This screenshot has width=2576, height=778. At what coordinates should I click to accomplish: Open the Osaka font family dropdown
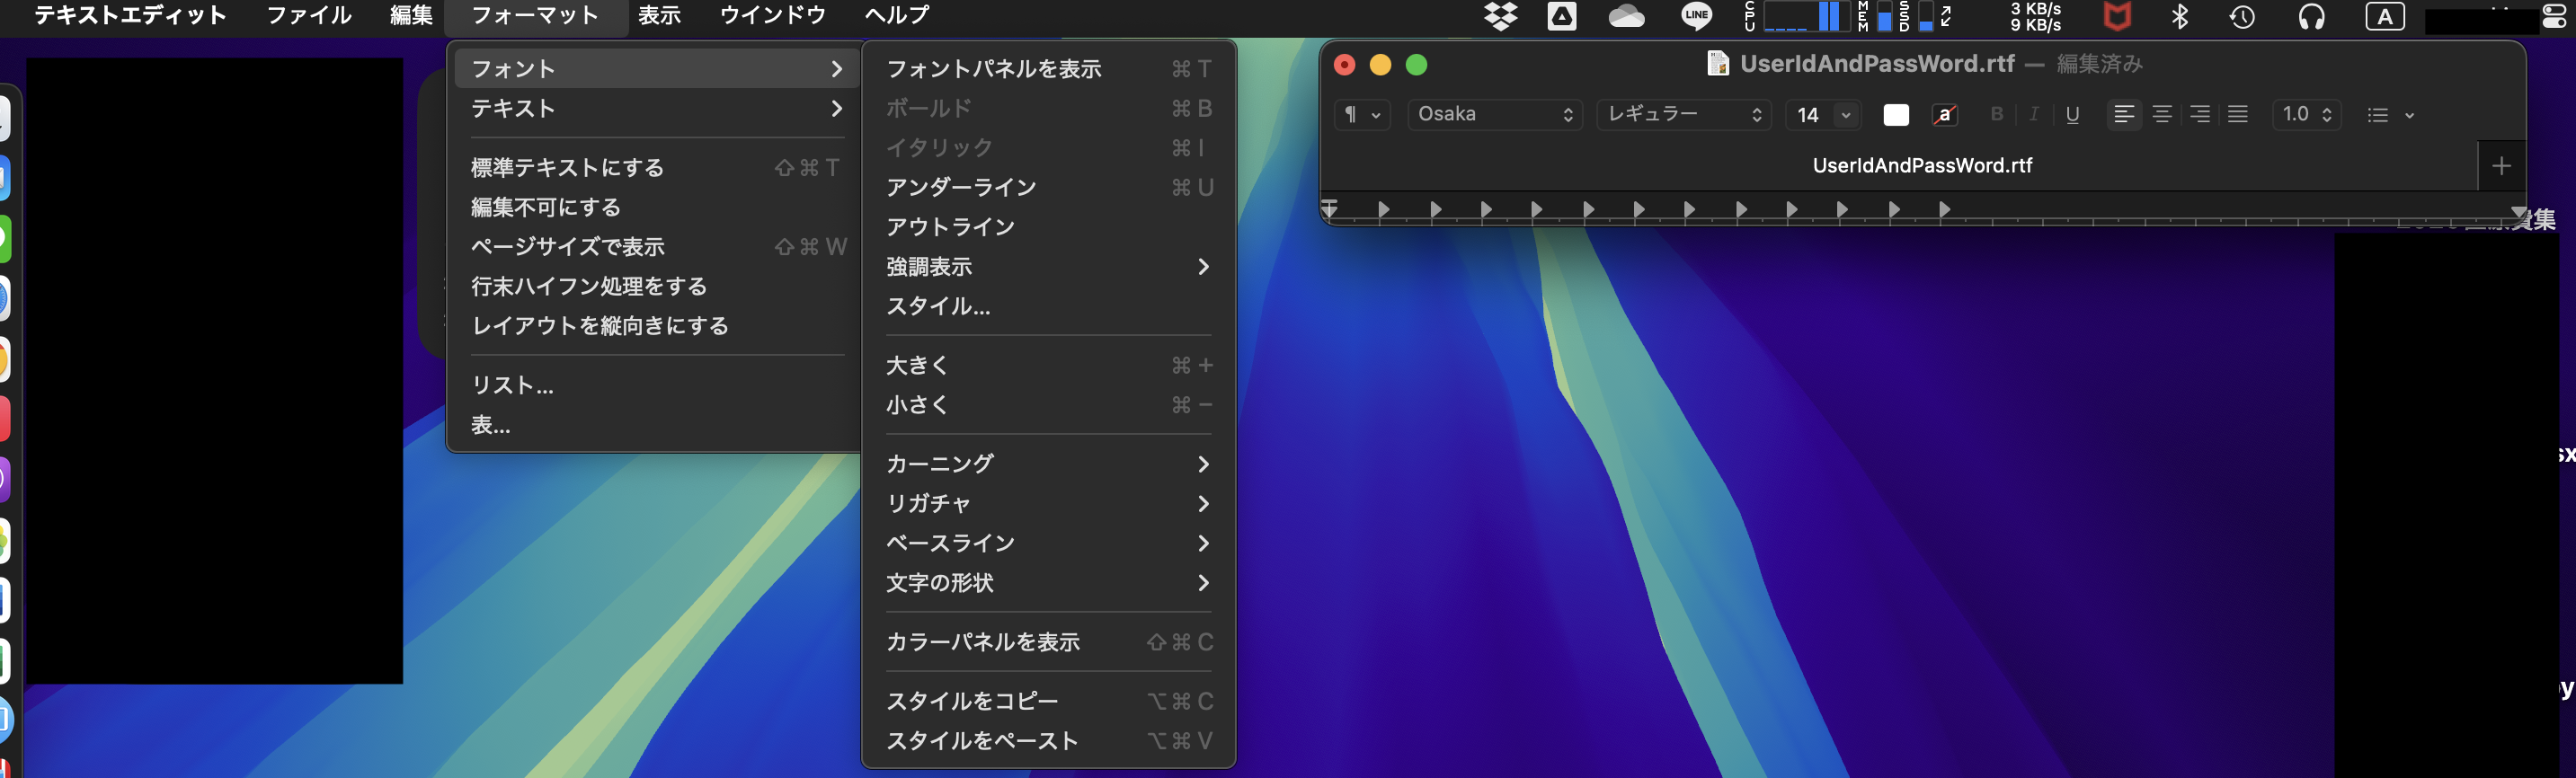(1494, 115)
